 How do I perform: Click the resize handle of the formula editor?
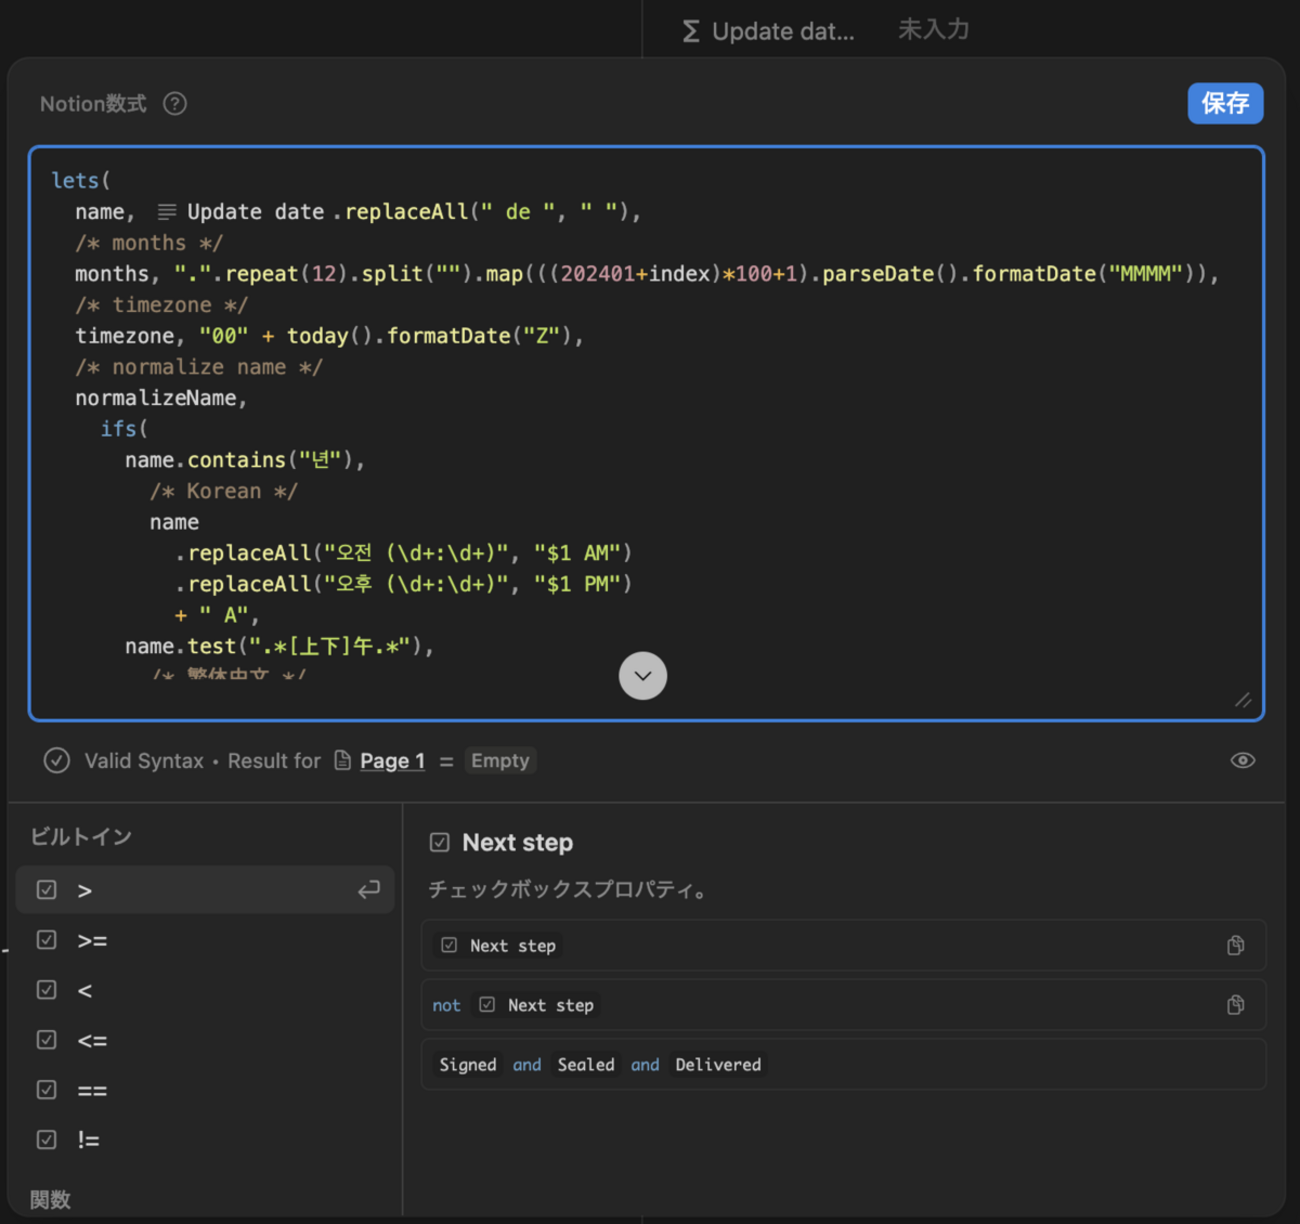1243,700
